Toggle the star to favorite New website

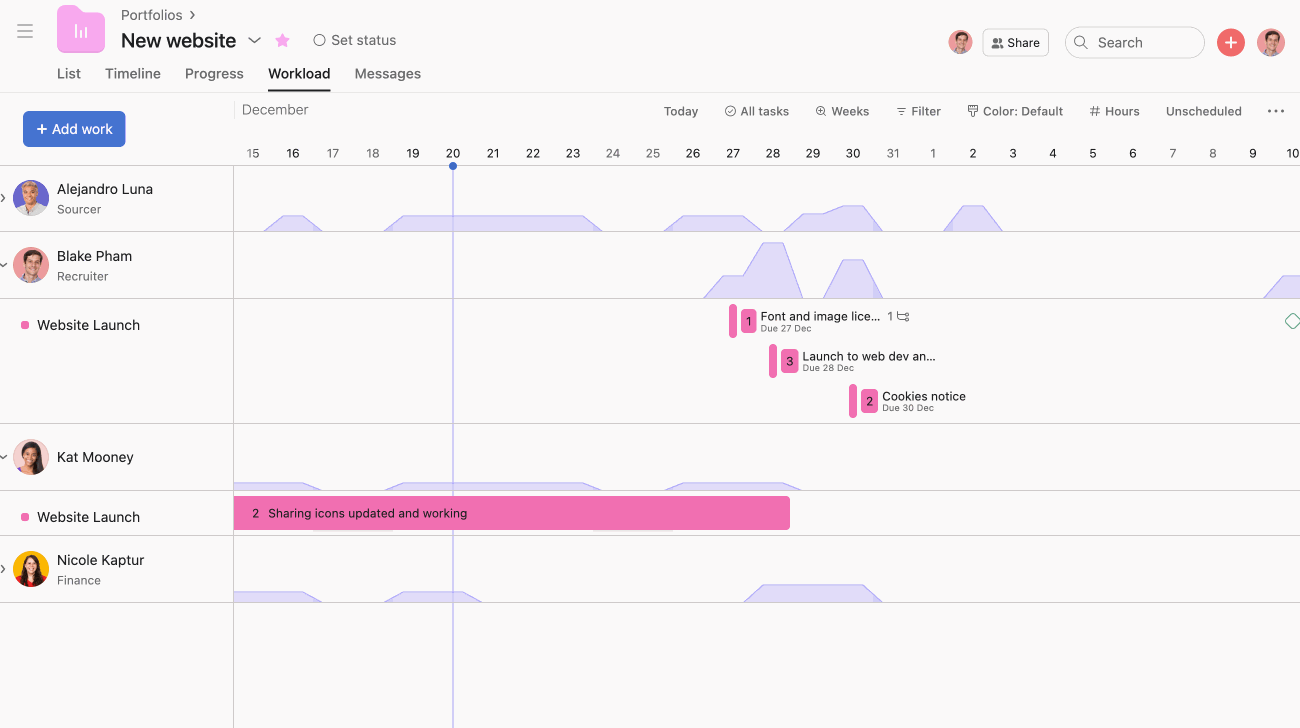pos(282,40)
